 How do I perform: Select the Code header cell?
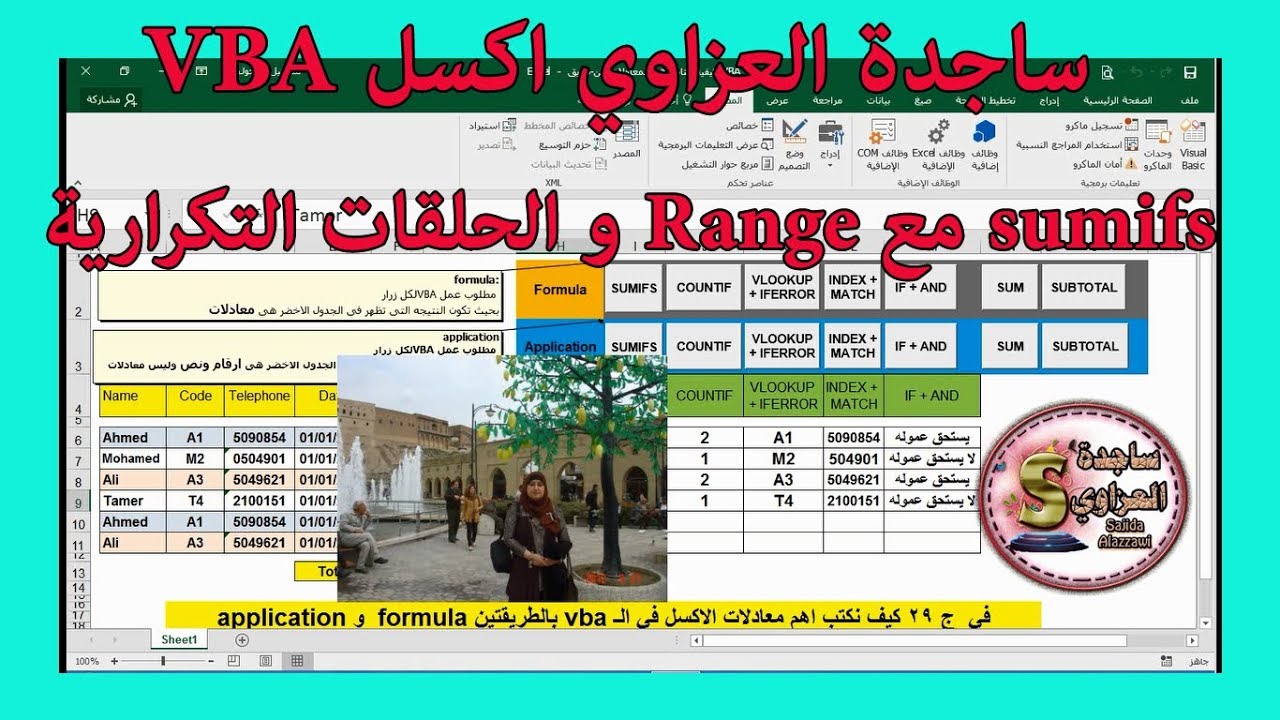[x=195, y=396]
